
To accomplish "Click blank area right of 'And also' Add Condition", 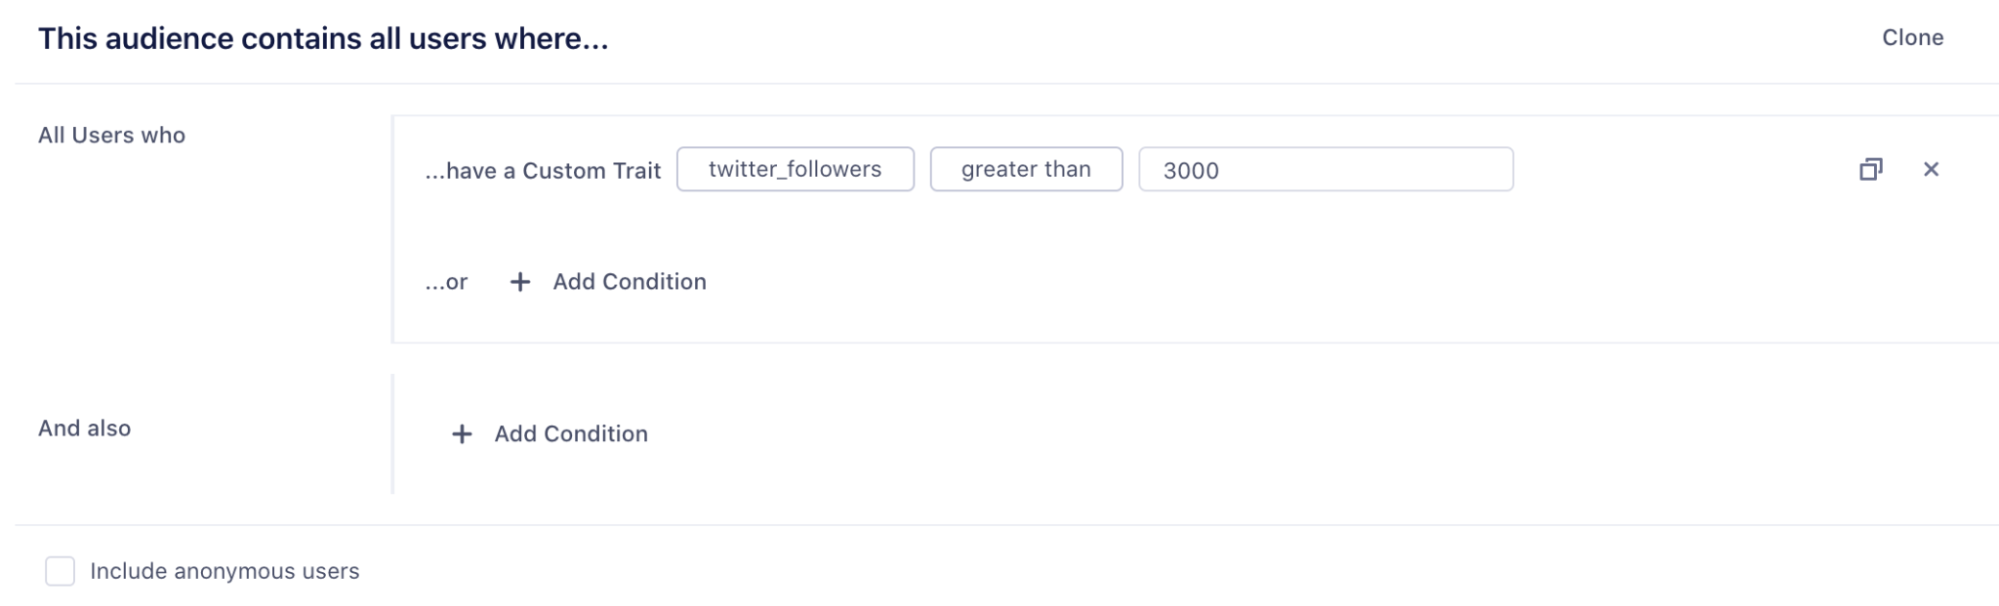I will click(1200, 434).
